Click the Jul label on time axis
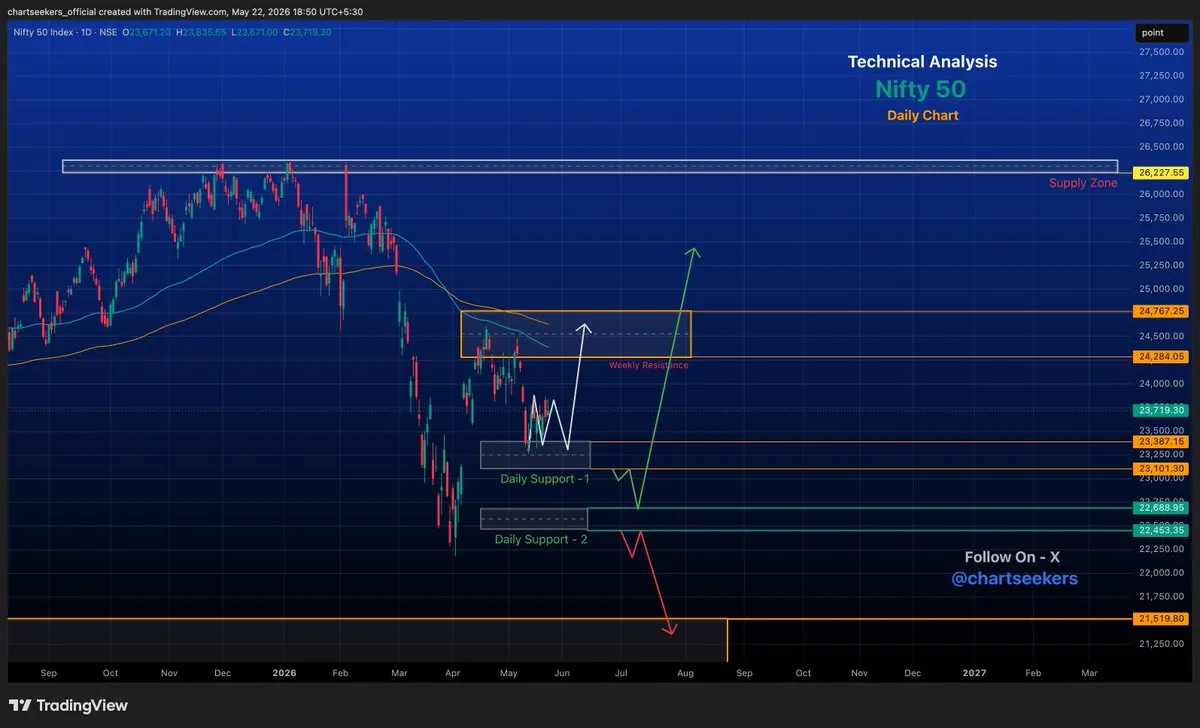 point(621,673)
